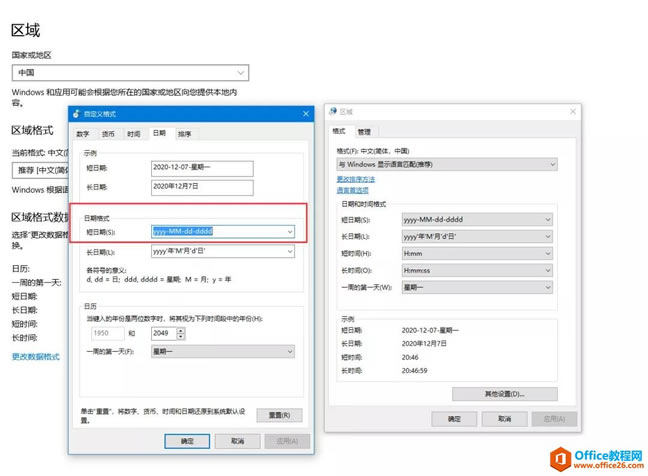Expand 短日期(S) dropdown in 区域 dialog
Image resolution: width=648 pixels, height=476 pixels.
[x=477, y=220]
